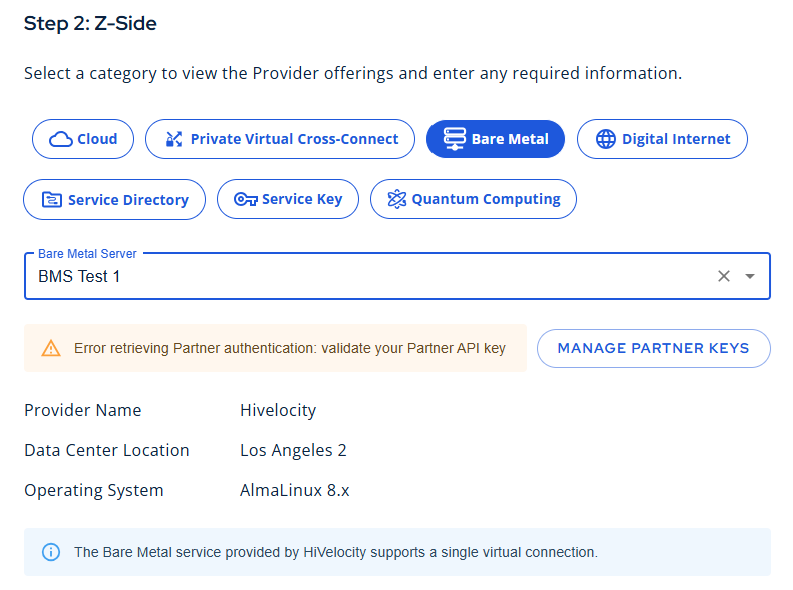Pick the Service Key category

(288, 199)
